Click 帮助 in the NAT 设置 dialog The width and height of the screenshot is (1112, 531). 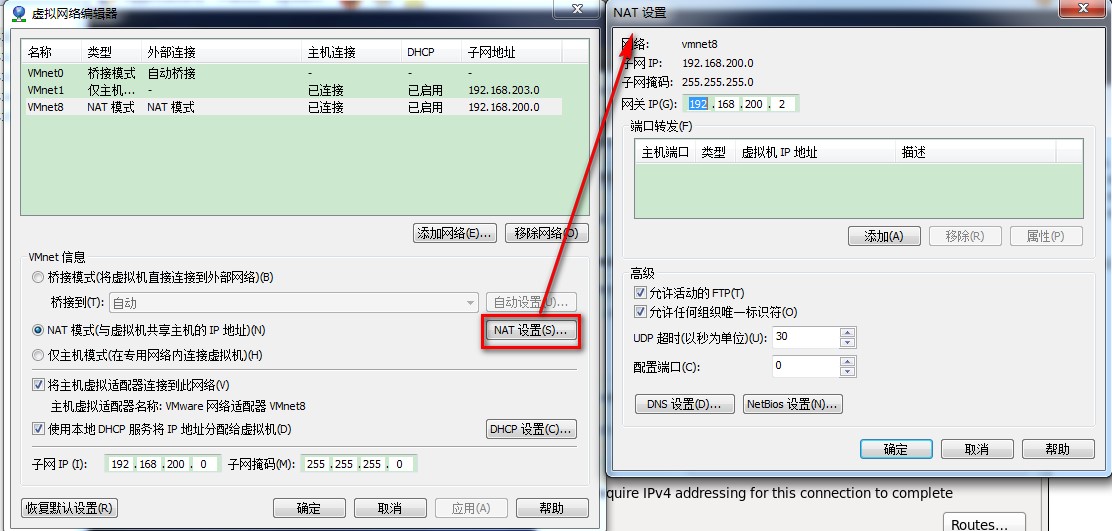(1057, 449)
